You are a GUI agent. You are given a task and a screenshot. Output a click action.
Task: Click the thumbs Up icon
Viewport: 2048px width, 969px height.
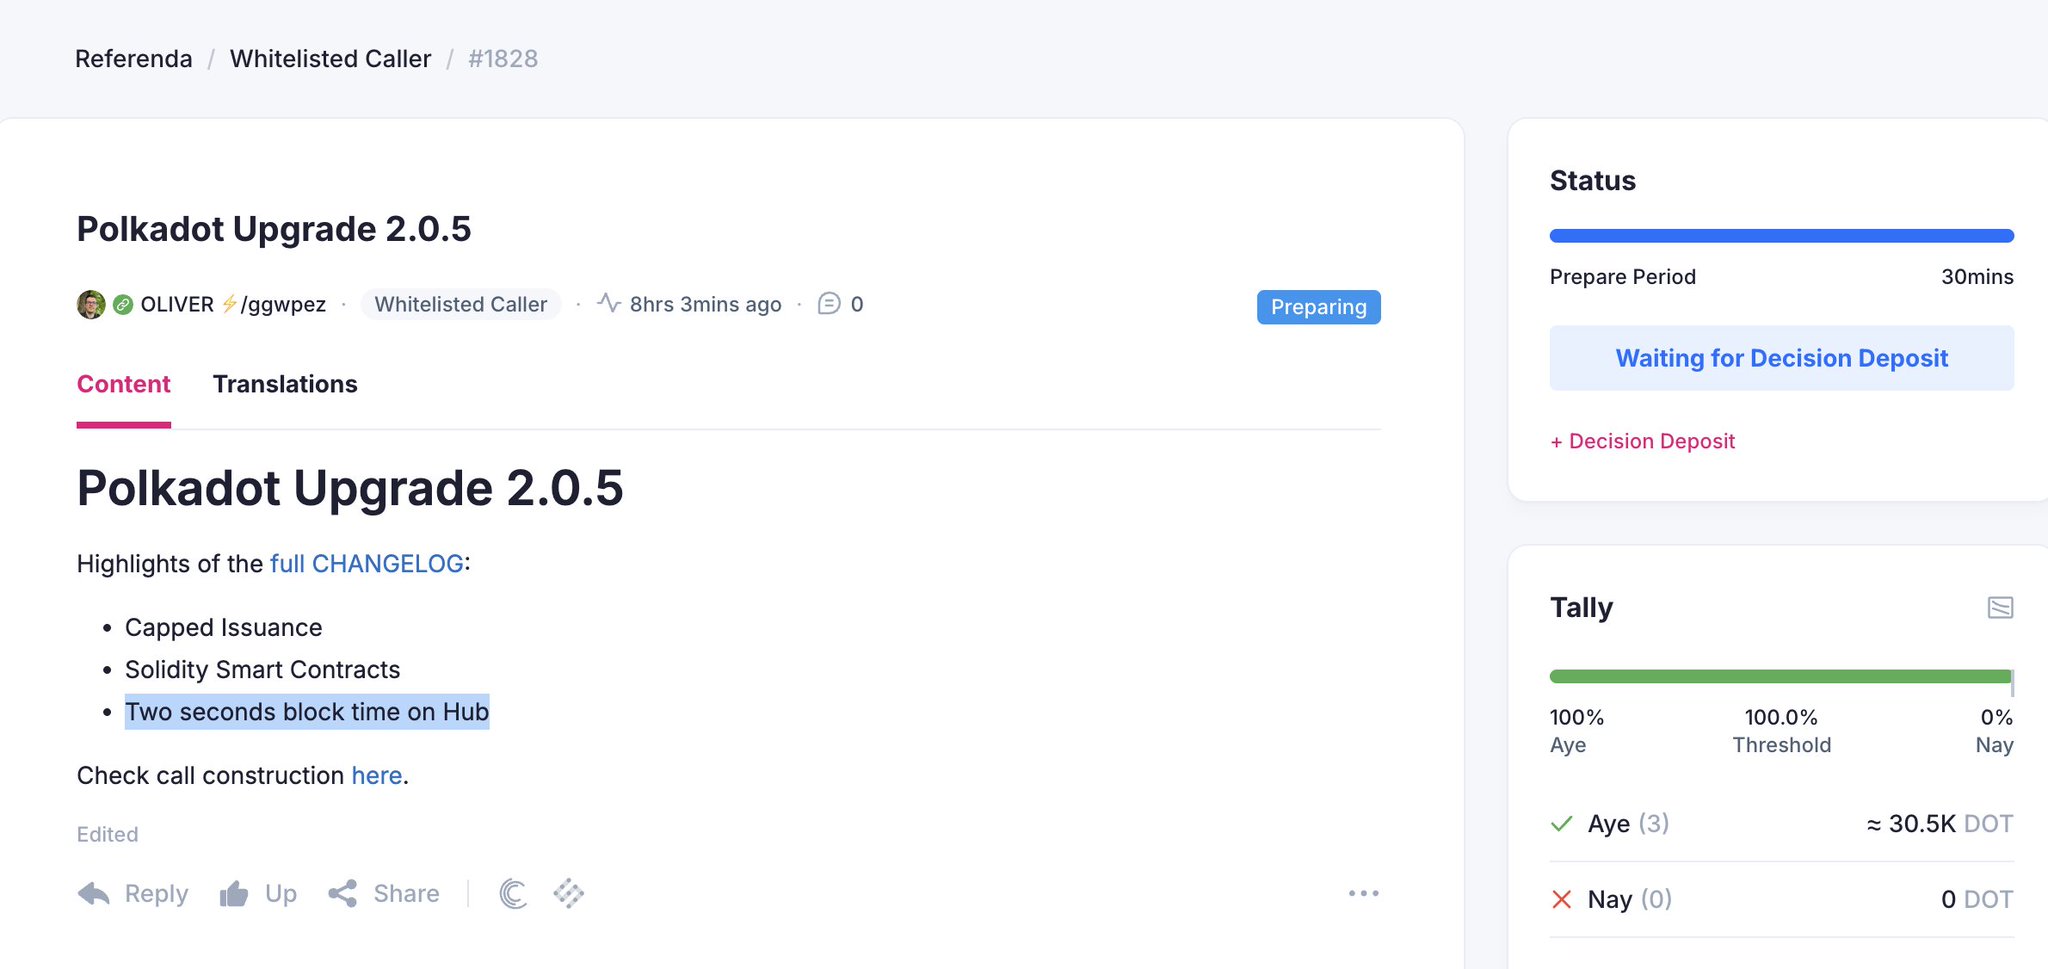click(x=234, y=893)
